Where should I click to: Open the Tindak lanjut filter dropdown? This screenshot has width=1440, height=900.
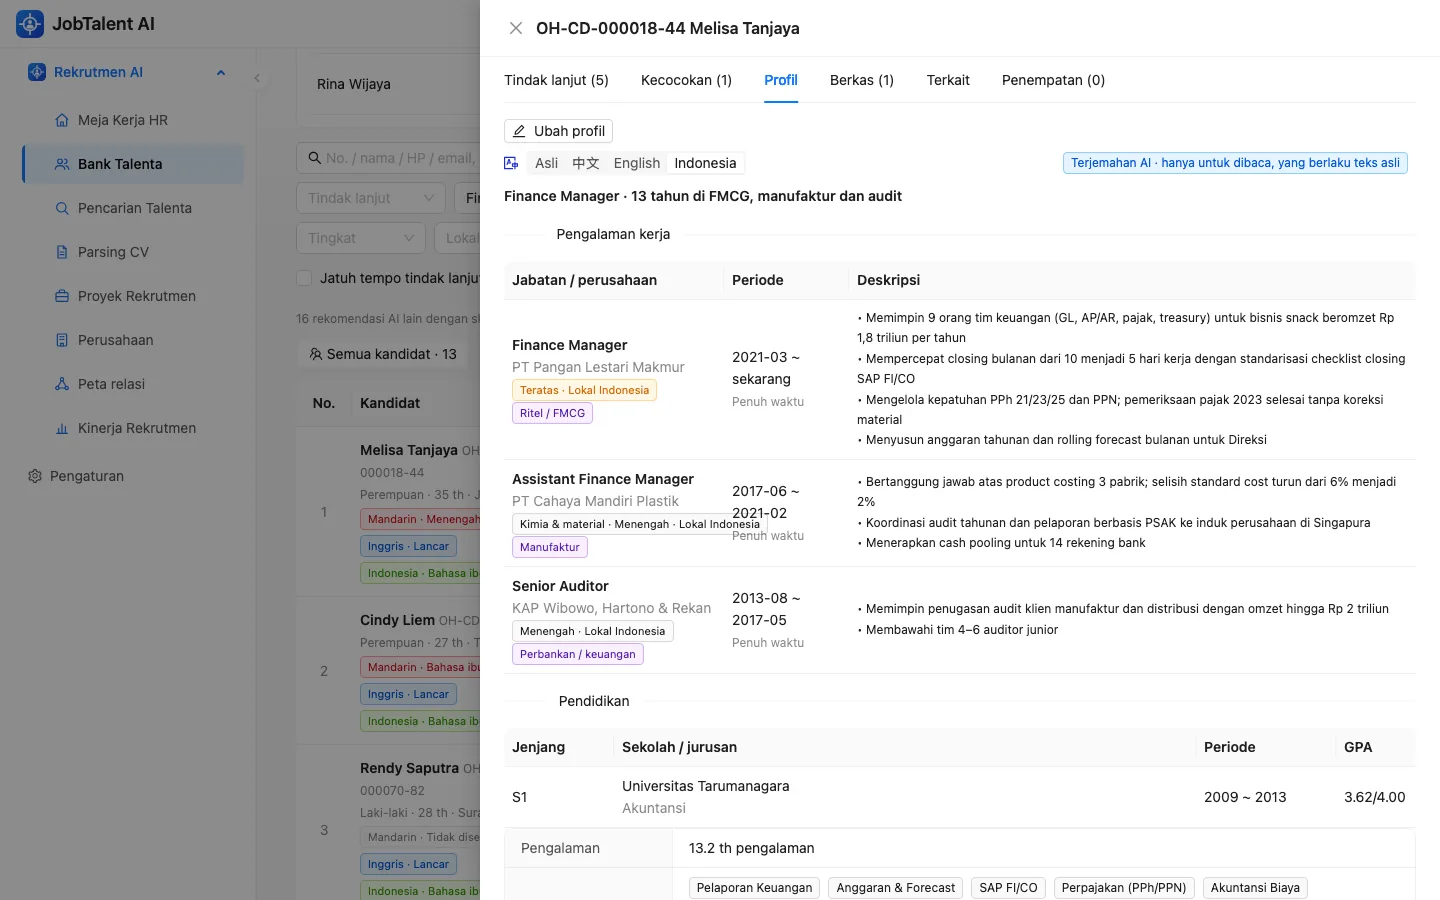tap(371, 198)
